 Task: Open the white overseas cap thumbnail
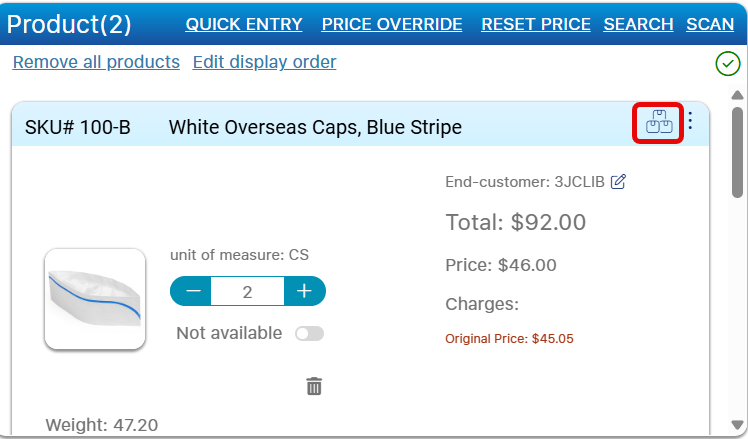coord(95,298)
